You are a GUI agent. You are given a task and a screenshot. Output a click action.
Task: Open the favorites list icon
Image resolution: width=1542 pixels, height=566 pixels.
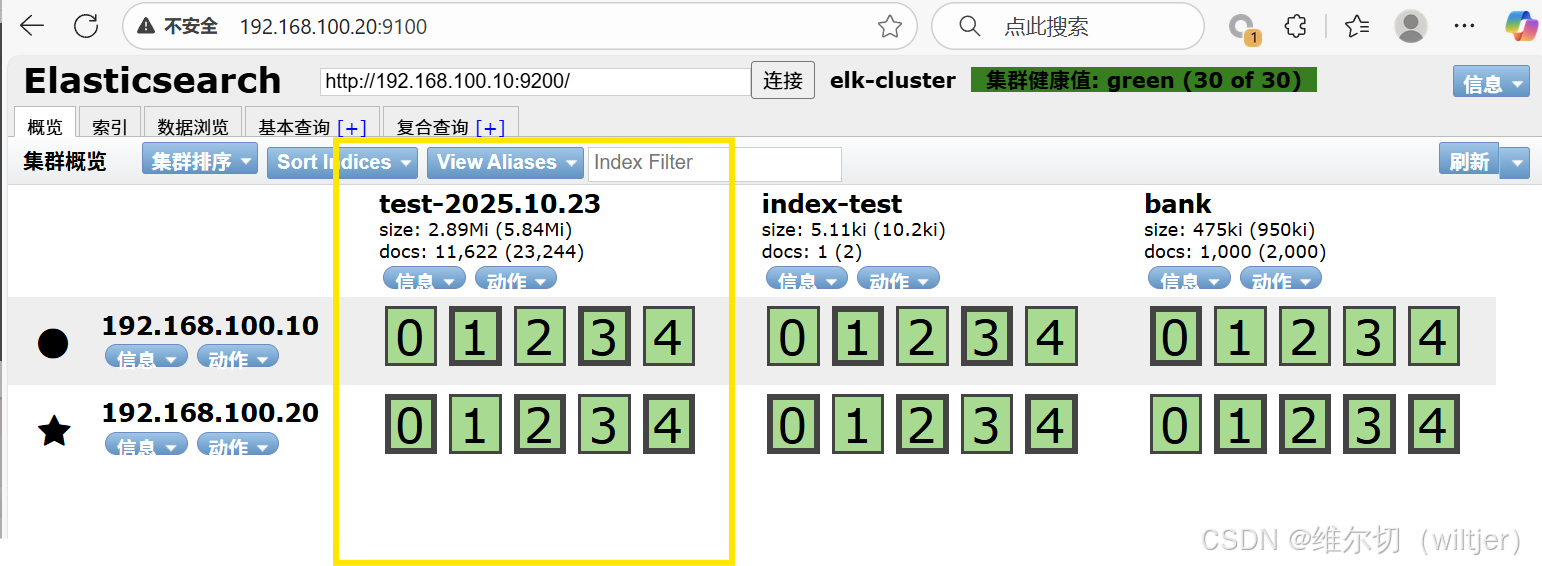[x=1356, y=26]
